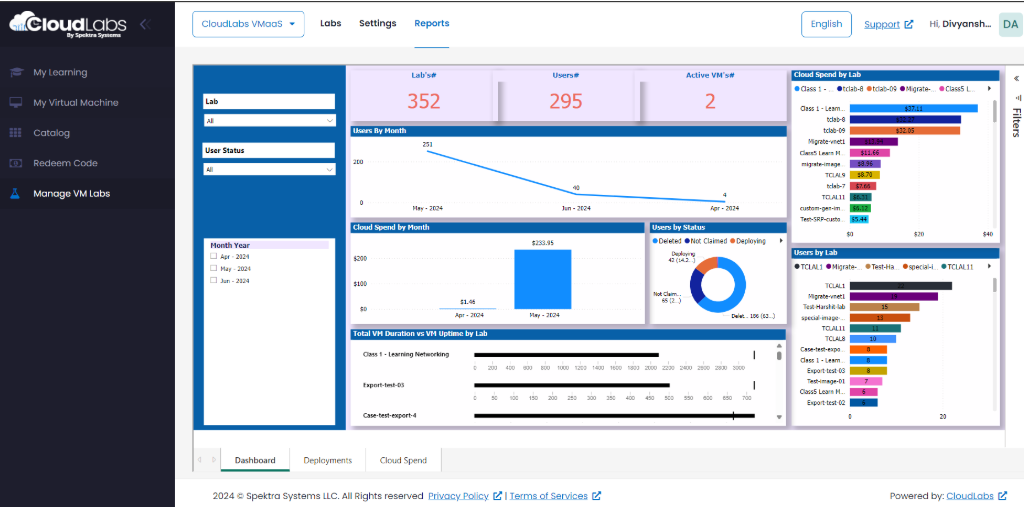Open the Lab filter dropdown

click(x=270, y=120)
